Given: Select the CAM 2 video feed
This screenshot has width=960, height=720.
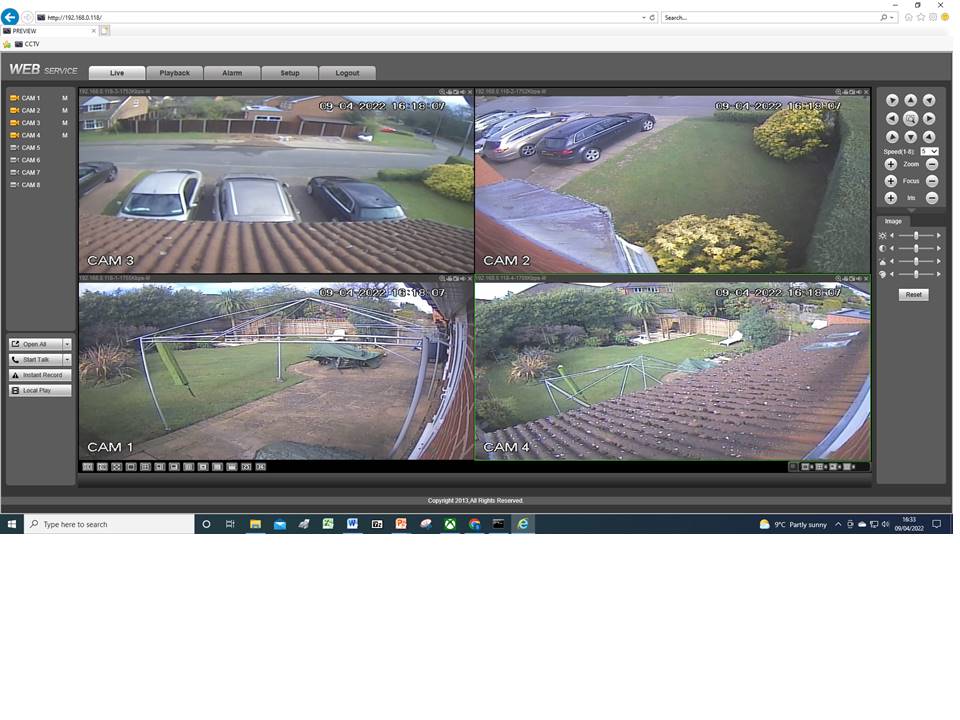Looking at the screenshot, I should click(671, 183).
